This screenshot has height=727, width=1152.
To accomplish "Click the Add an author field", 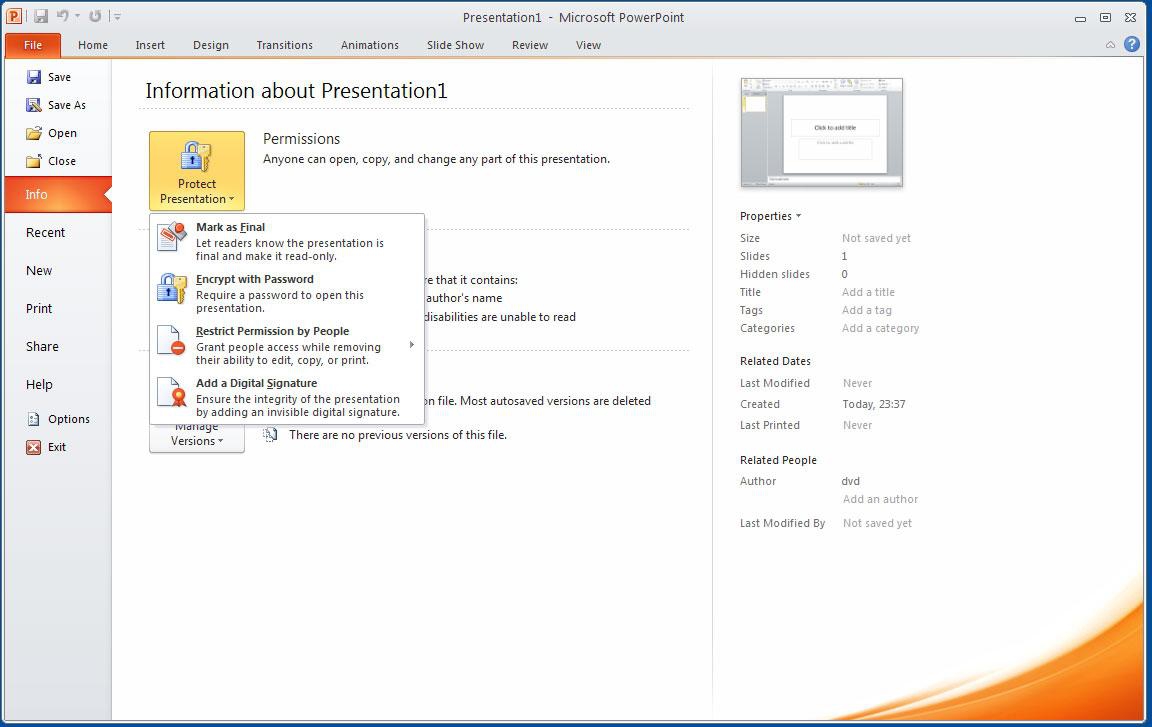I will 880,499.
